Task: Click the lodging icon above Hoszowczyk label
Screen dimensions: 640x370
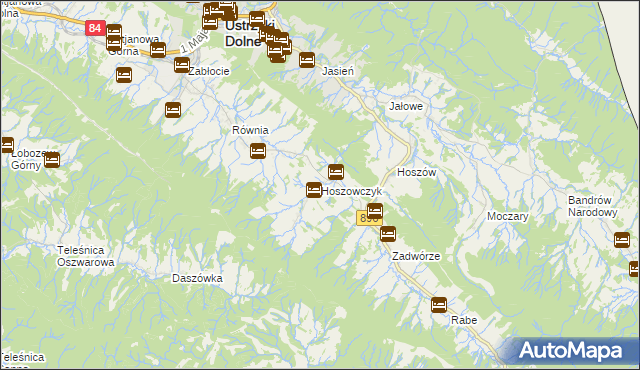Action: (x=336, y=172)
